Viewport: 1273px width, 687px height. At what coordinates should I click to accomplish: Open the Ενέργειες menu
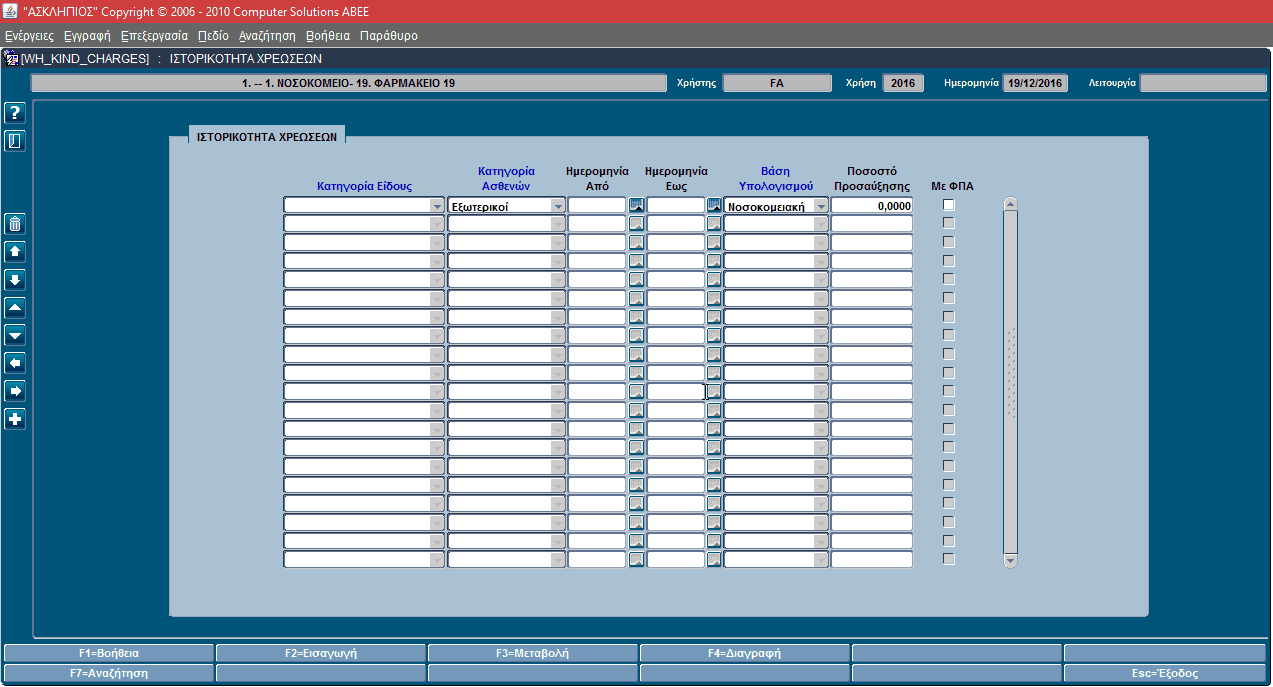click(29, 35)
